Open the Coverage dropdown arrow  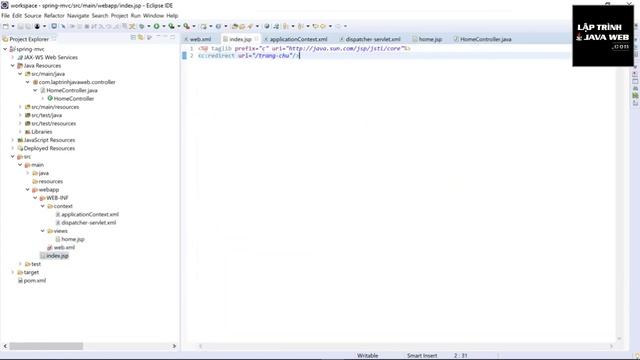point(179,26)
